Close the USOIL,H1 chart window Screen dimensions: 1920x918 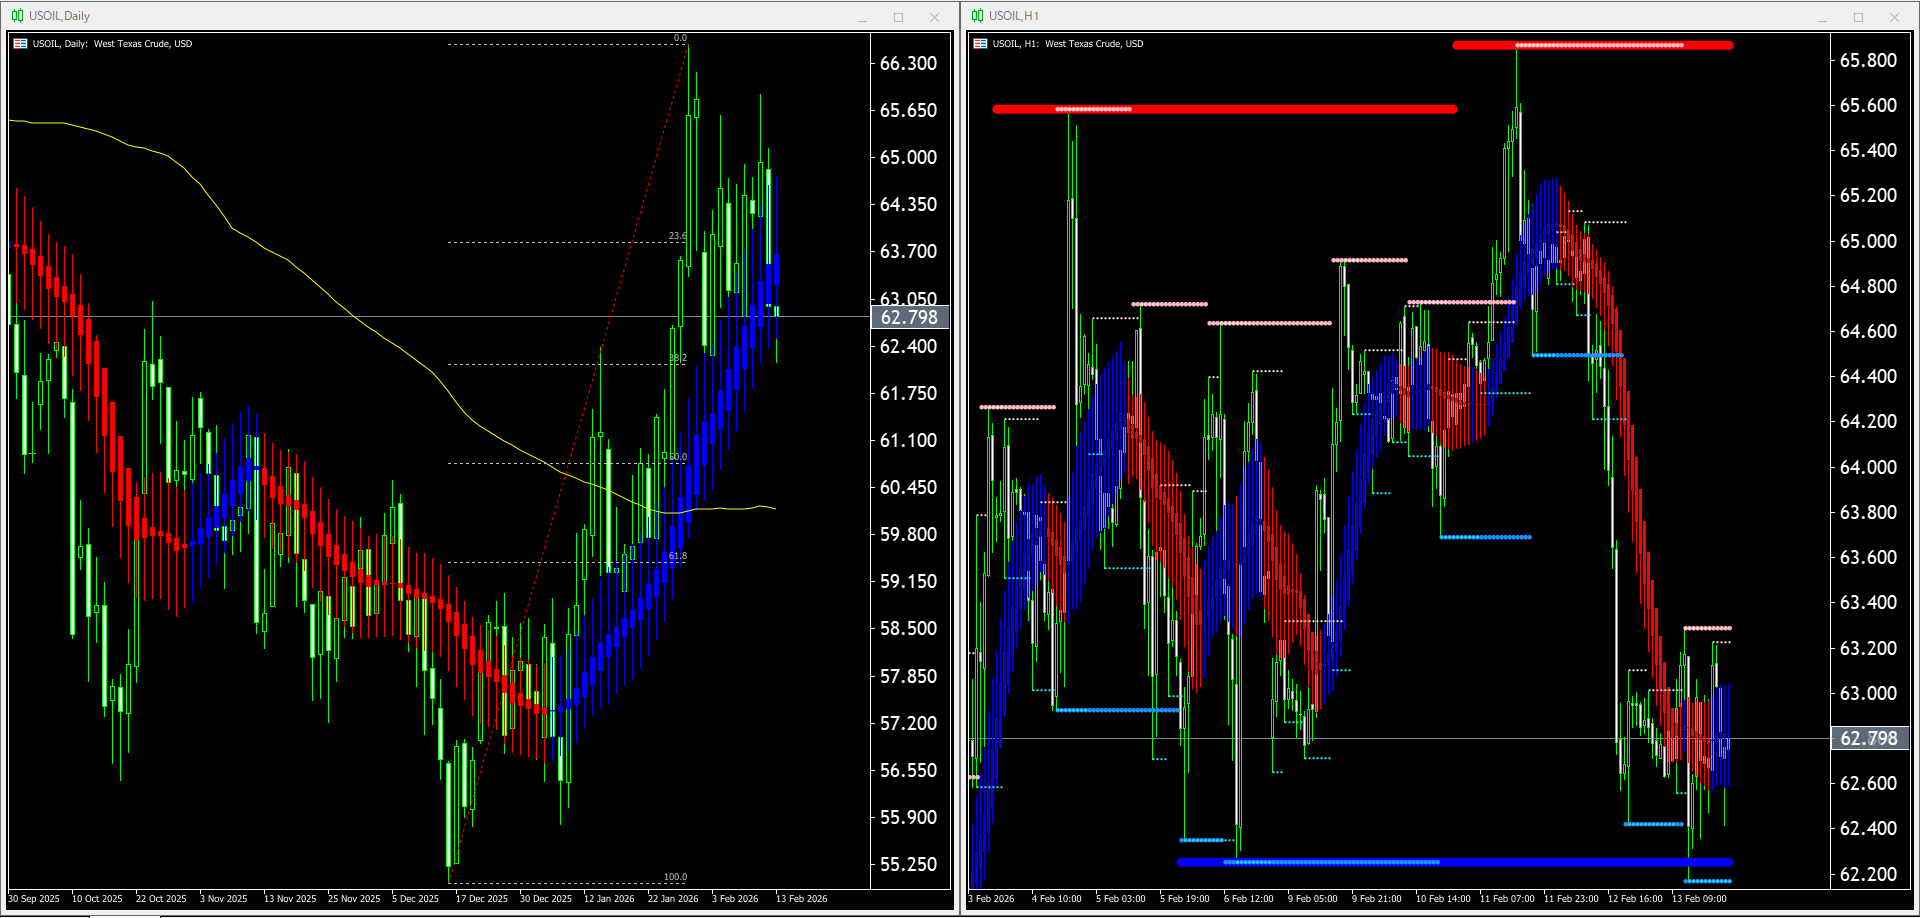[1894, 17]
